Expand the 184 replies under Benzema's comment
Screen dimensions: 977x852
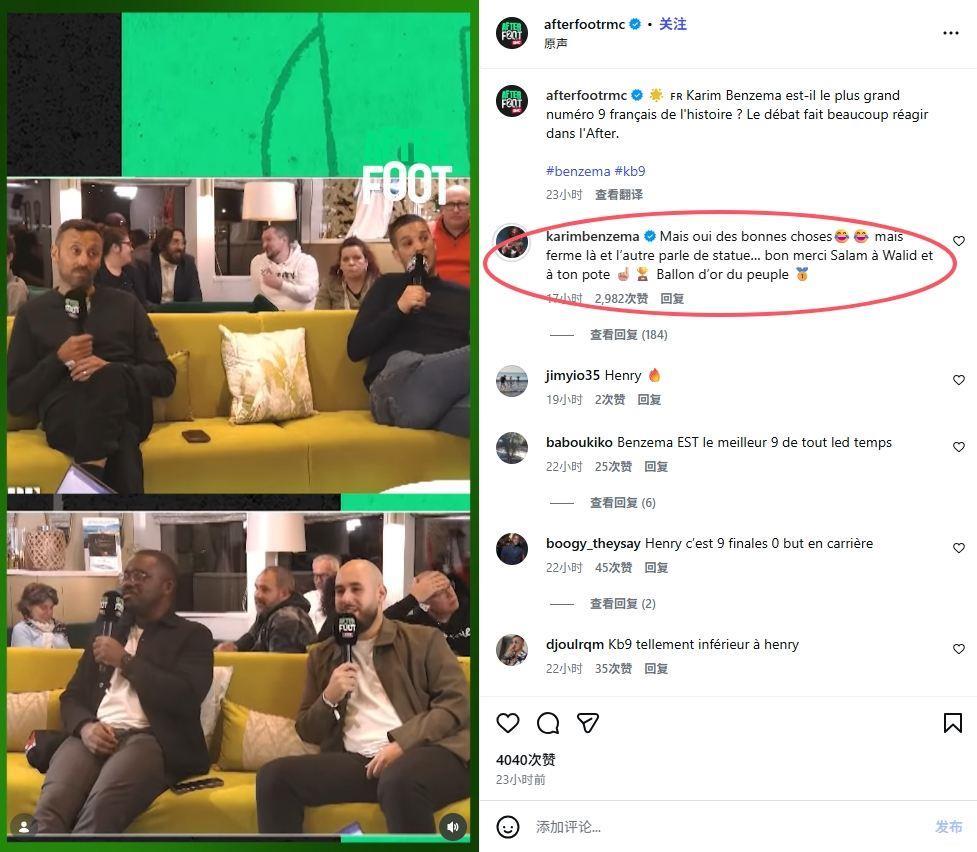tap(629, 335)
